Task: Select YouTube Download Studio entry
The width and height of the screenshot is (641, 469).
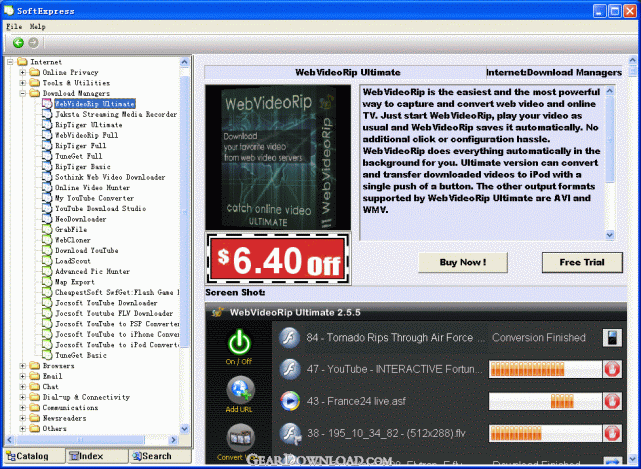Action: point(101,209)
